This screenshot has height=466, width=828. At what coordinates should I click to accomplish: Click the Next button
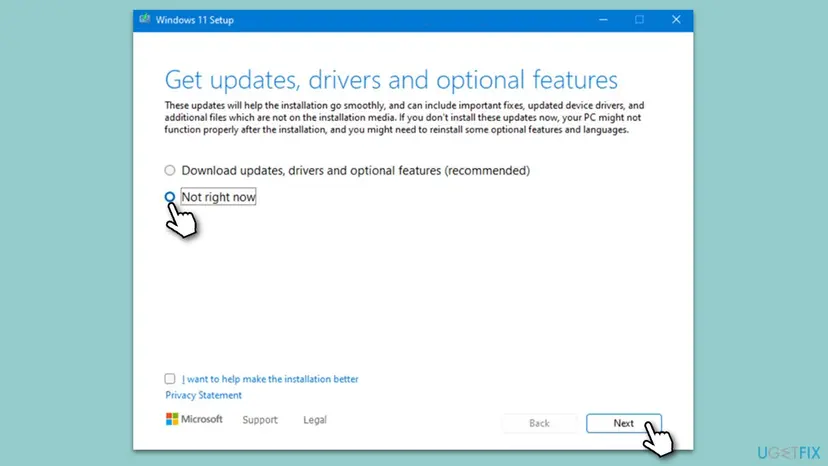pyautogui.click(x=623, y=423)
